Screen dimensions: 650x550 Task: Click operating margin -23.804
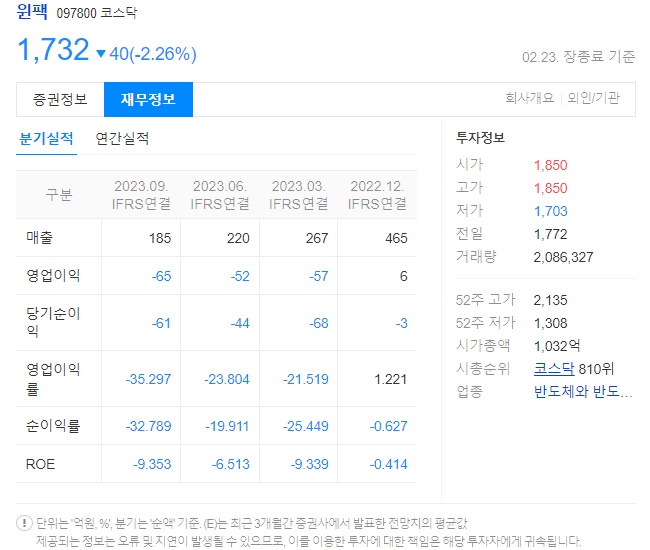(x=227, y=379)
